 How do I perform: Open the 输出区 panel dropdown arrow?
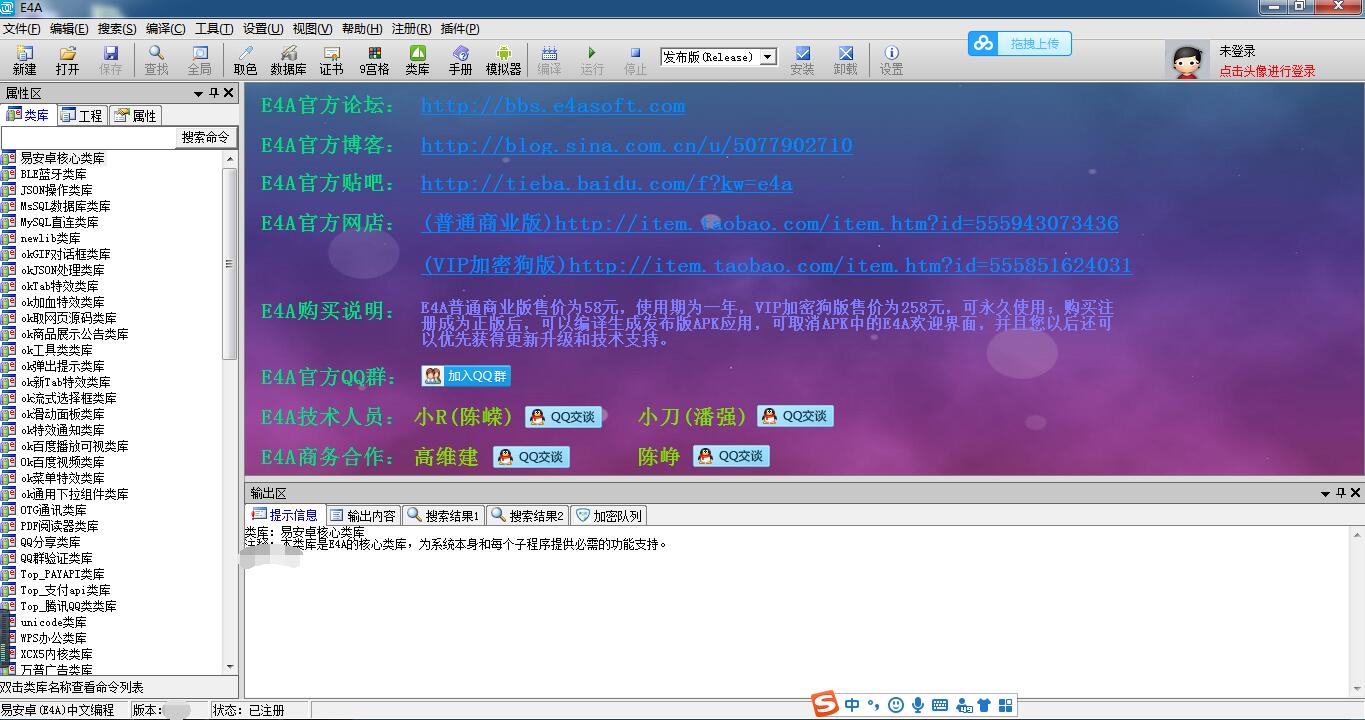tap(1325, 493)
